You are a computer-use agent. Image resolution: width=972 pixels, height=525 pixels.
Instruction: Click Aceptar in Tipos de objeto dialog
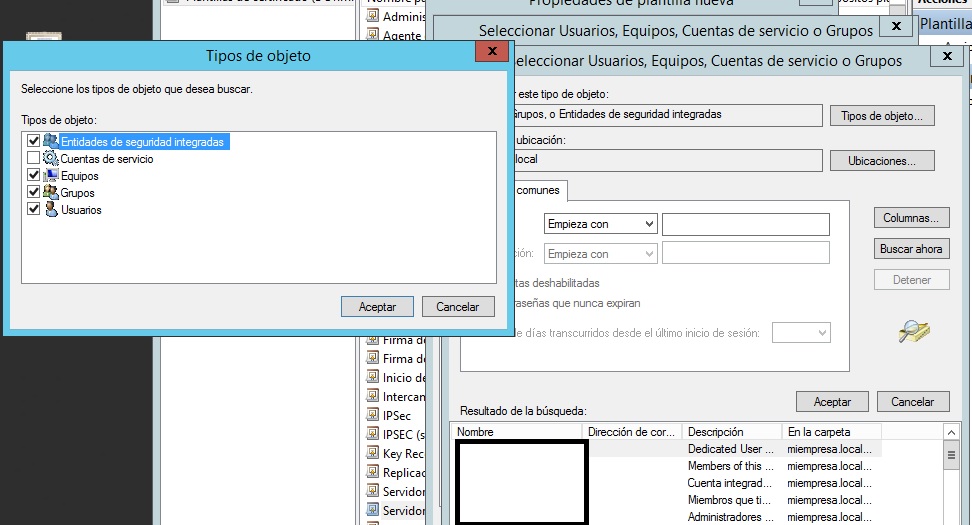(377, 307)
